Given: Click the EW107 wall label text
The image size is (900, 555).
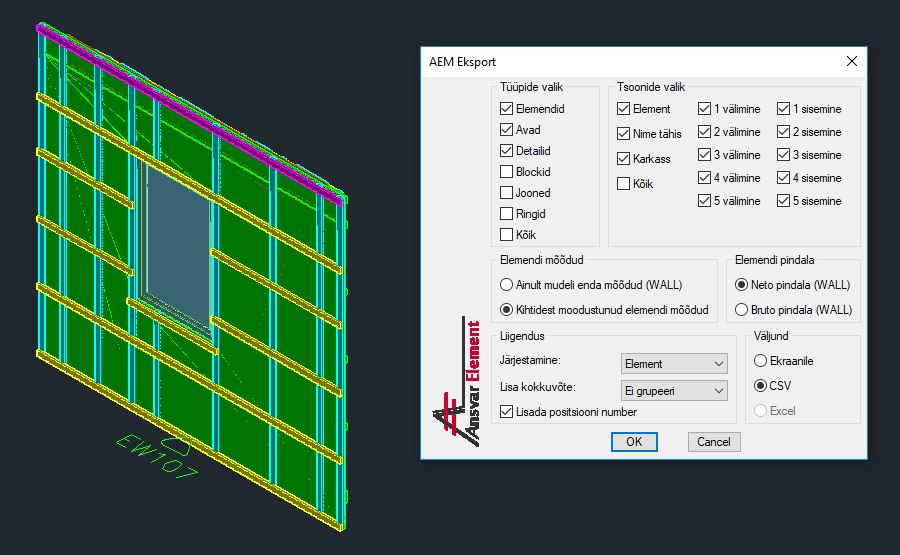Looking at the screenshot, I should coord(156,456).
